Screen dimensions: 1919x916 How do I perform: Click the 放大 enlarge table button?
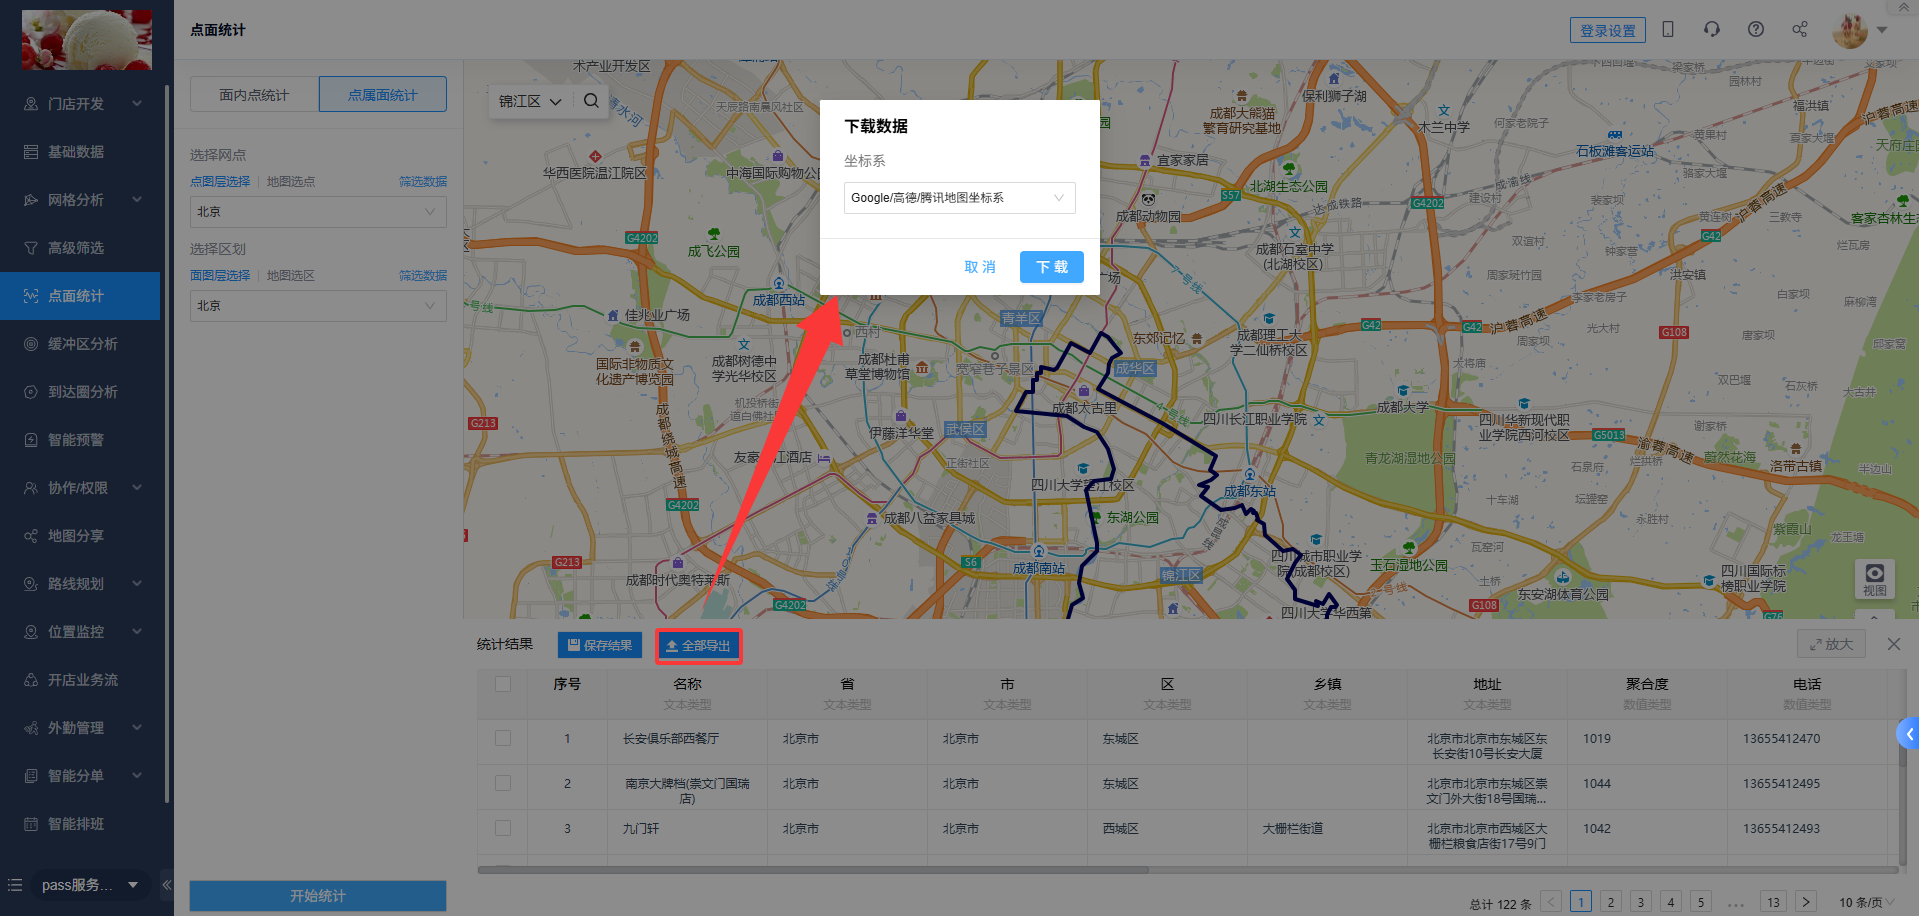(x=1831, y=644)
